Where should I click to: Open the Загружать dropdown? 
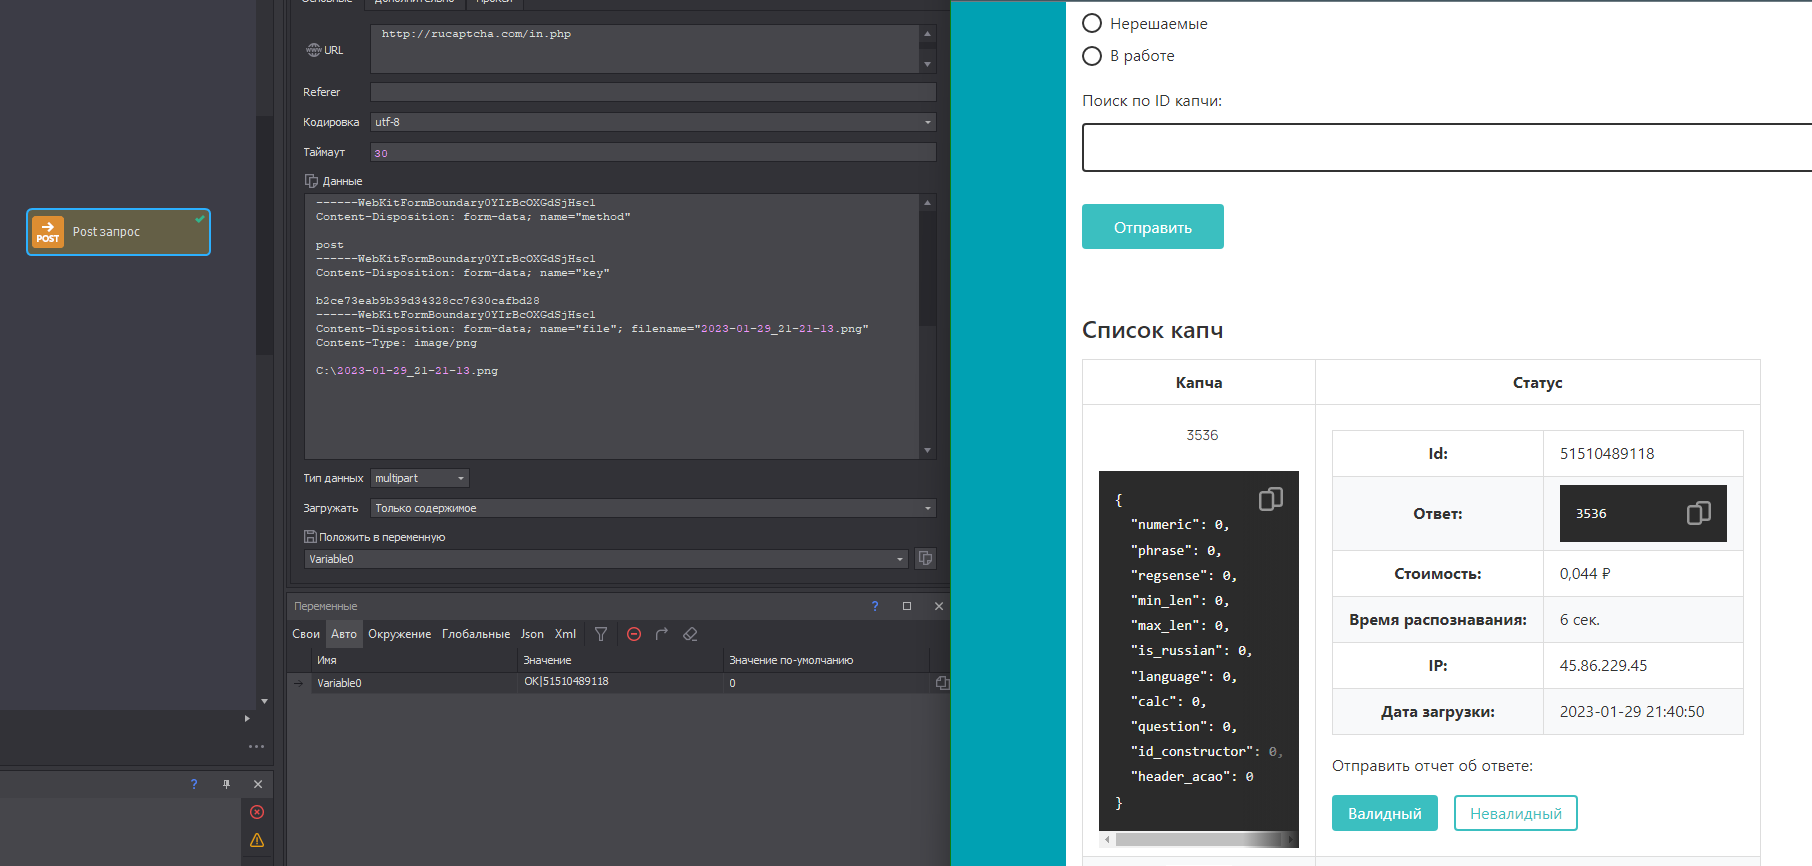coord(653,508)
